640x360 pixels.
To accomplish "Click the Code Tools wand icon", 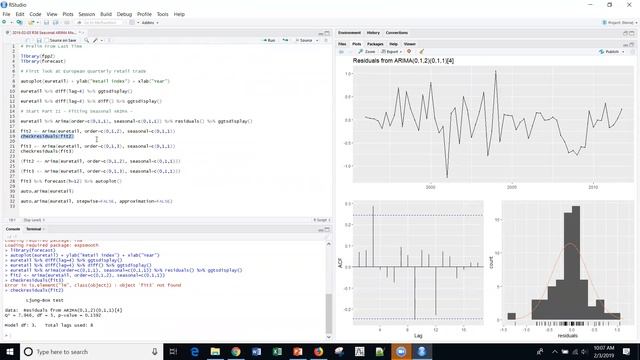I will click(x=95, y=40).
